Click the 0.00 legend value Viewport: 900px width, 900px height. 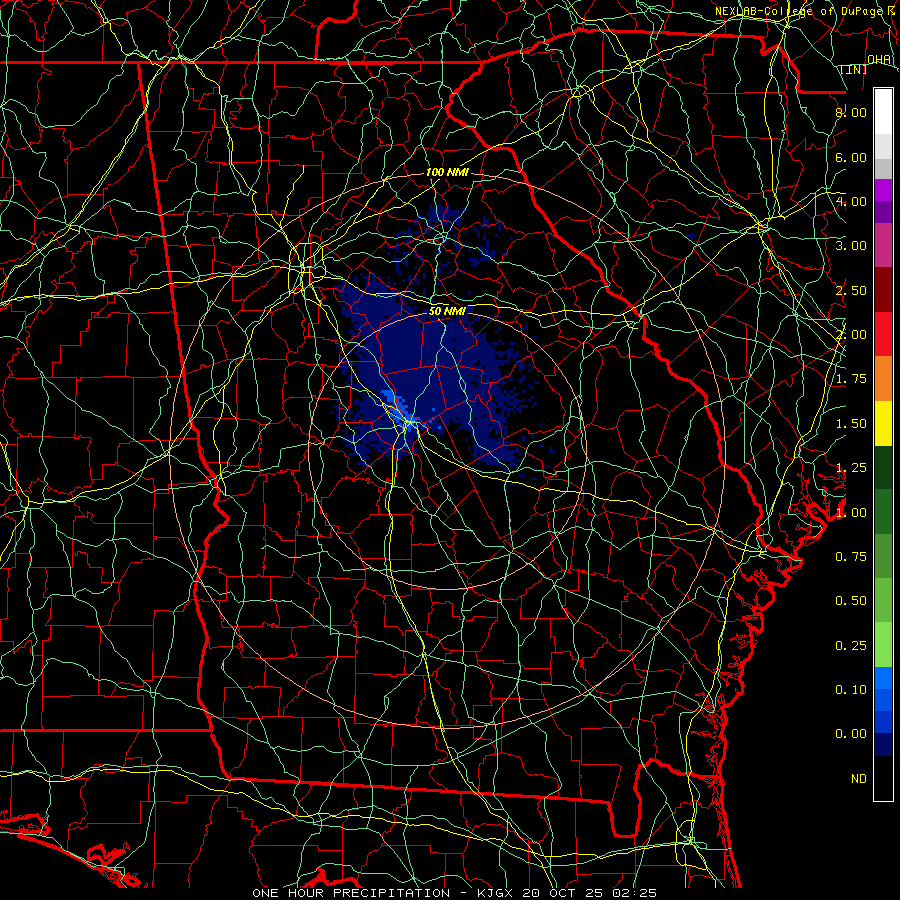(x=851, y=734)
